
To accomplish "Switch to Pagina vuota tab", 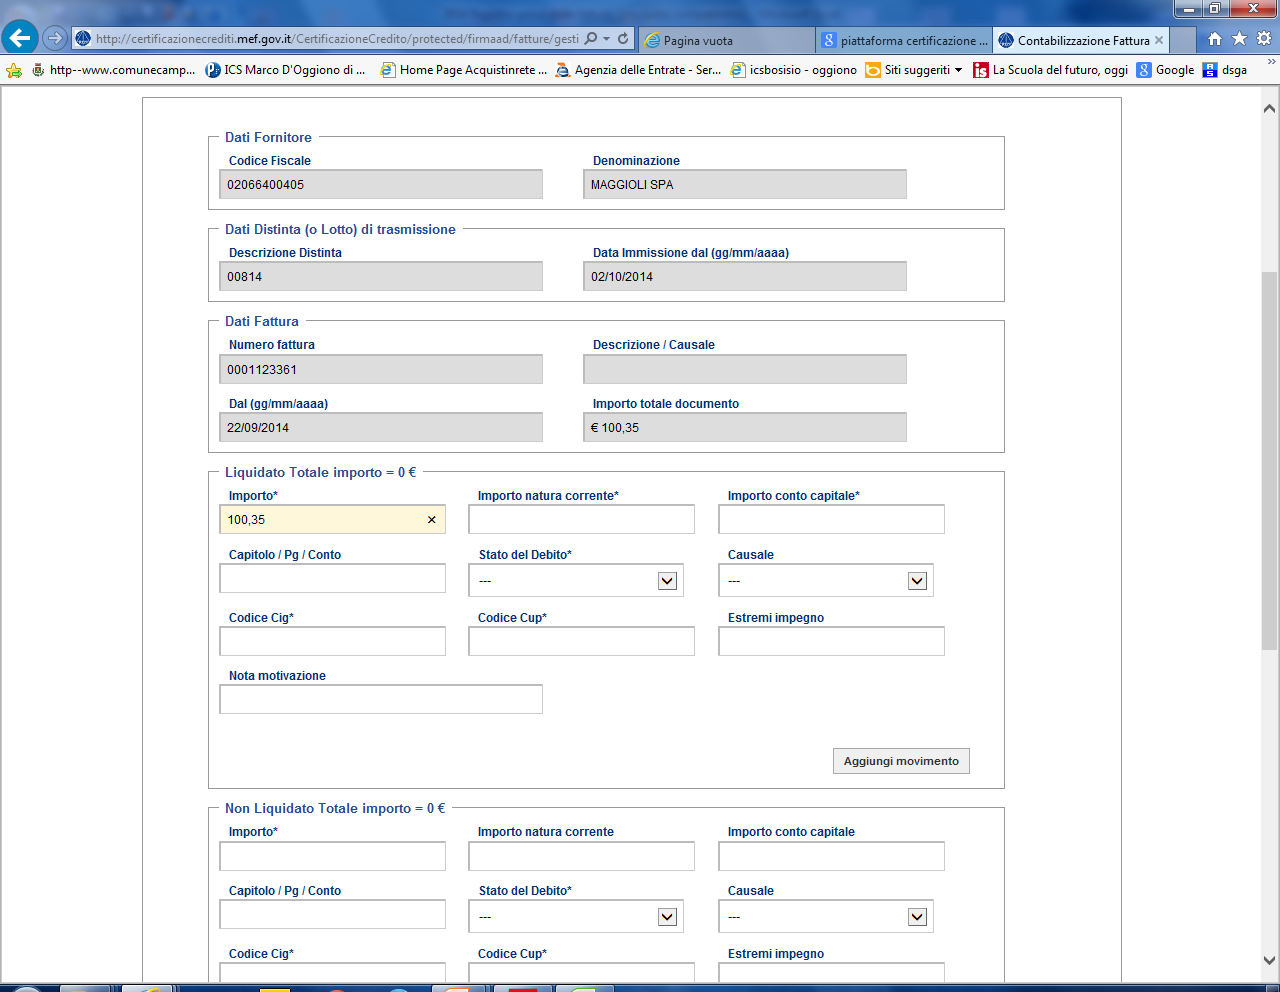I will 726,41.
